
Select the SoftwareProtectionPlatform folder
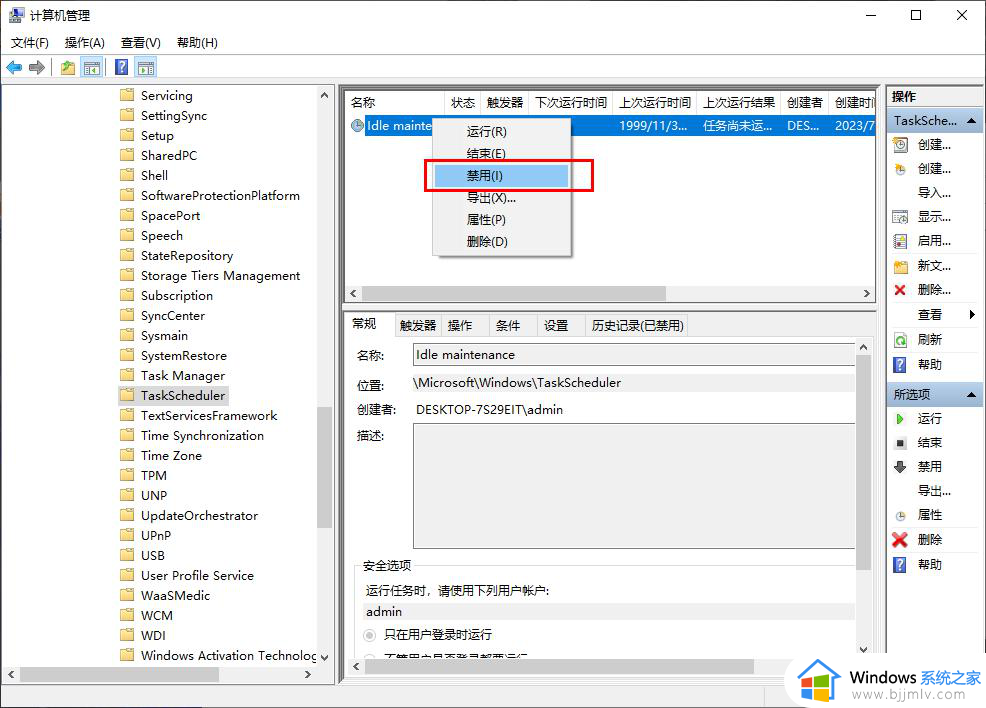click(x=220, y=196)
